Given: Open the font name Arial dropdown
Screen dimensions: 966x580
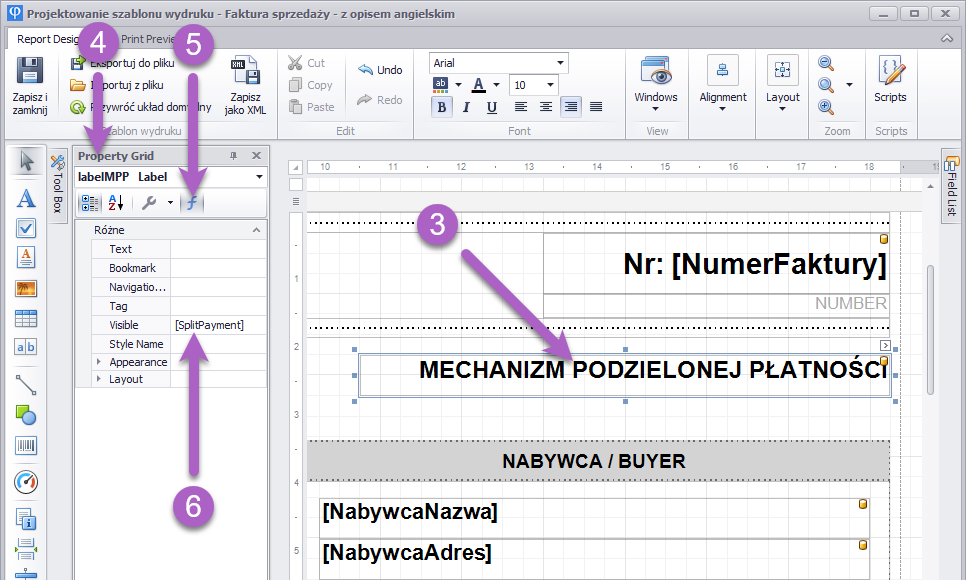Looking at the screenshot, I should click(x=560, y=63).
